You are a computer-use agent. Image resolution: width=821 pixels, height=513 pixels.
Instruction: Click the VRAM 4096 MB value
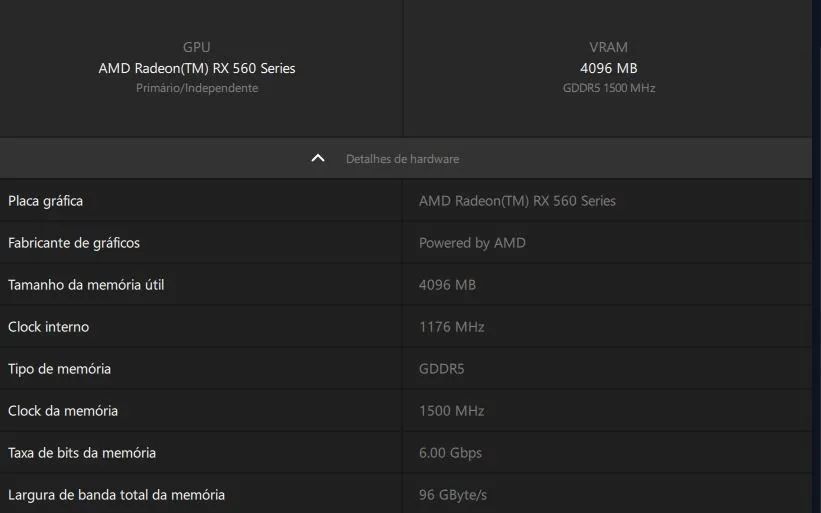[608, 69]
